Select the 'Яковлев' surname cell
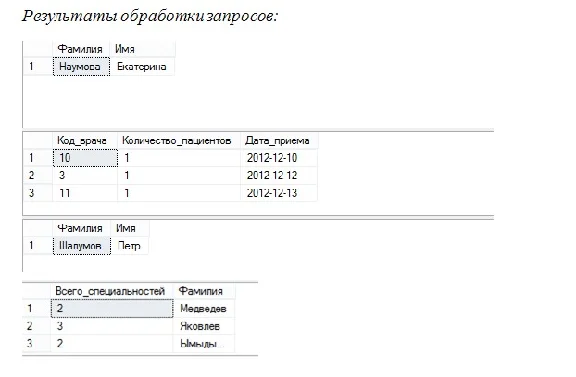The image size is (576, 377). coord(204,326)
